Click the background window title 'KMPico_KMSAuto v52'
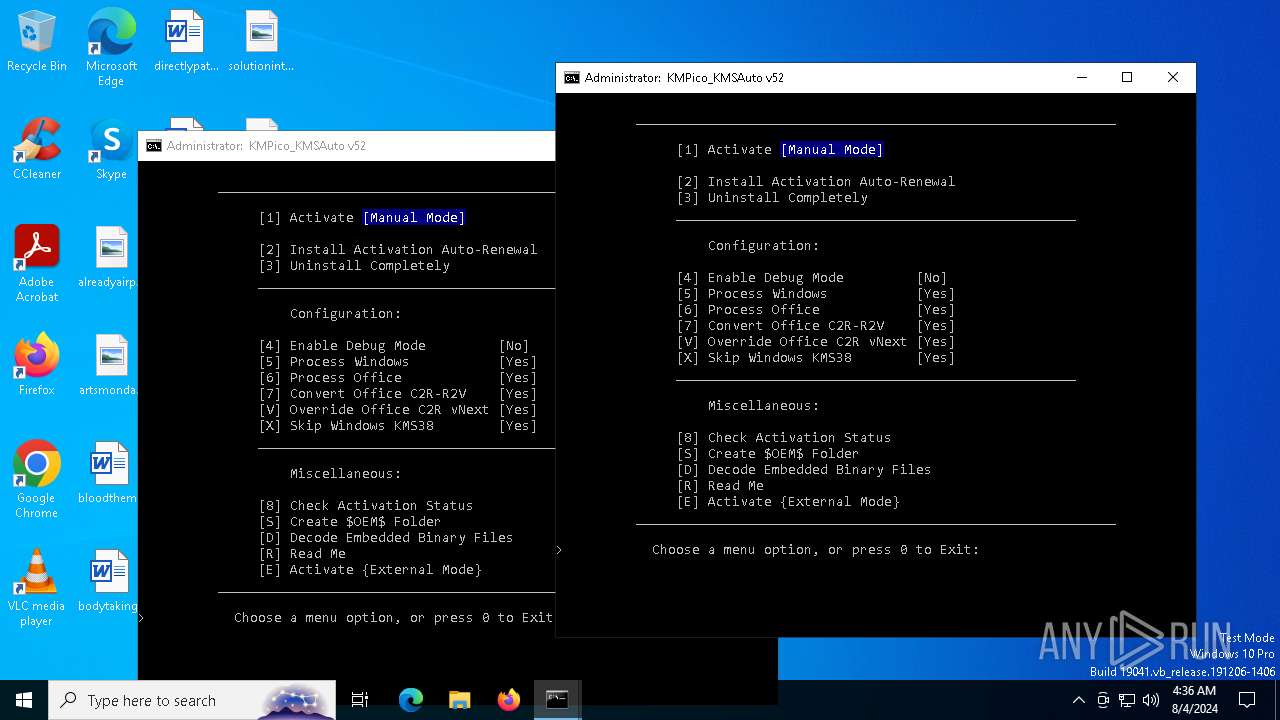 point(307,146)
